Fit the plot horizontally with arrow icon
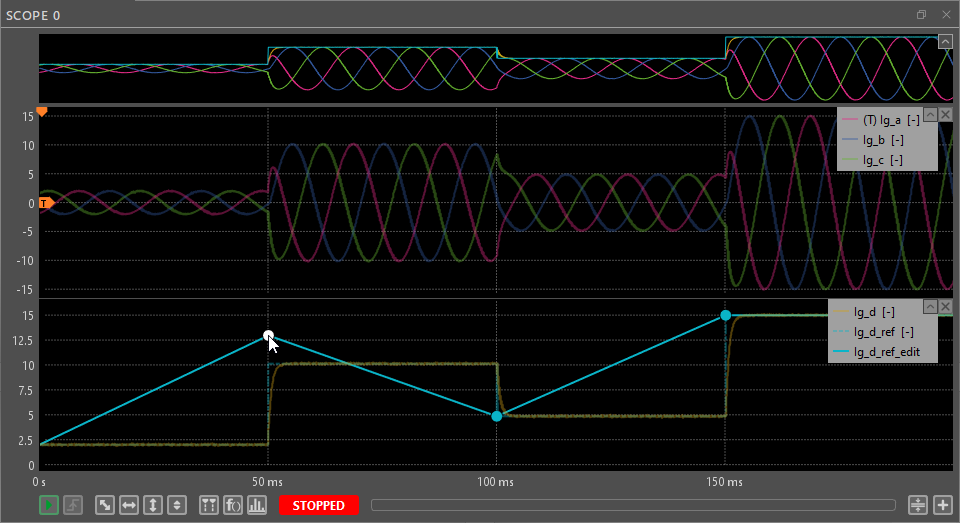 (x=128, y=505)
